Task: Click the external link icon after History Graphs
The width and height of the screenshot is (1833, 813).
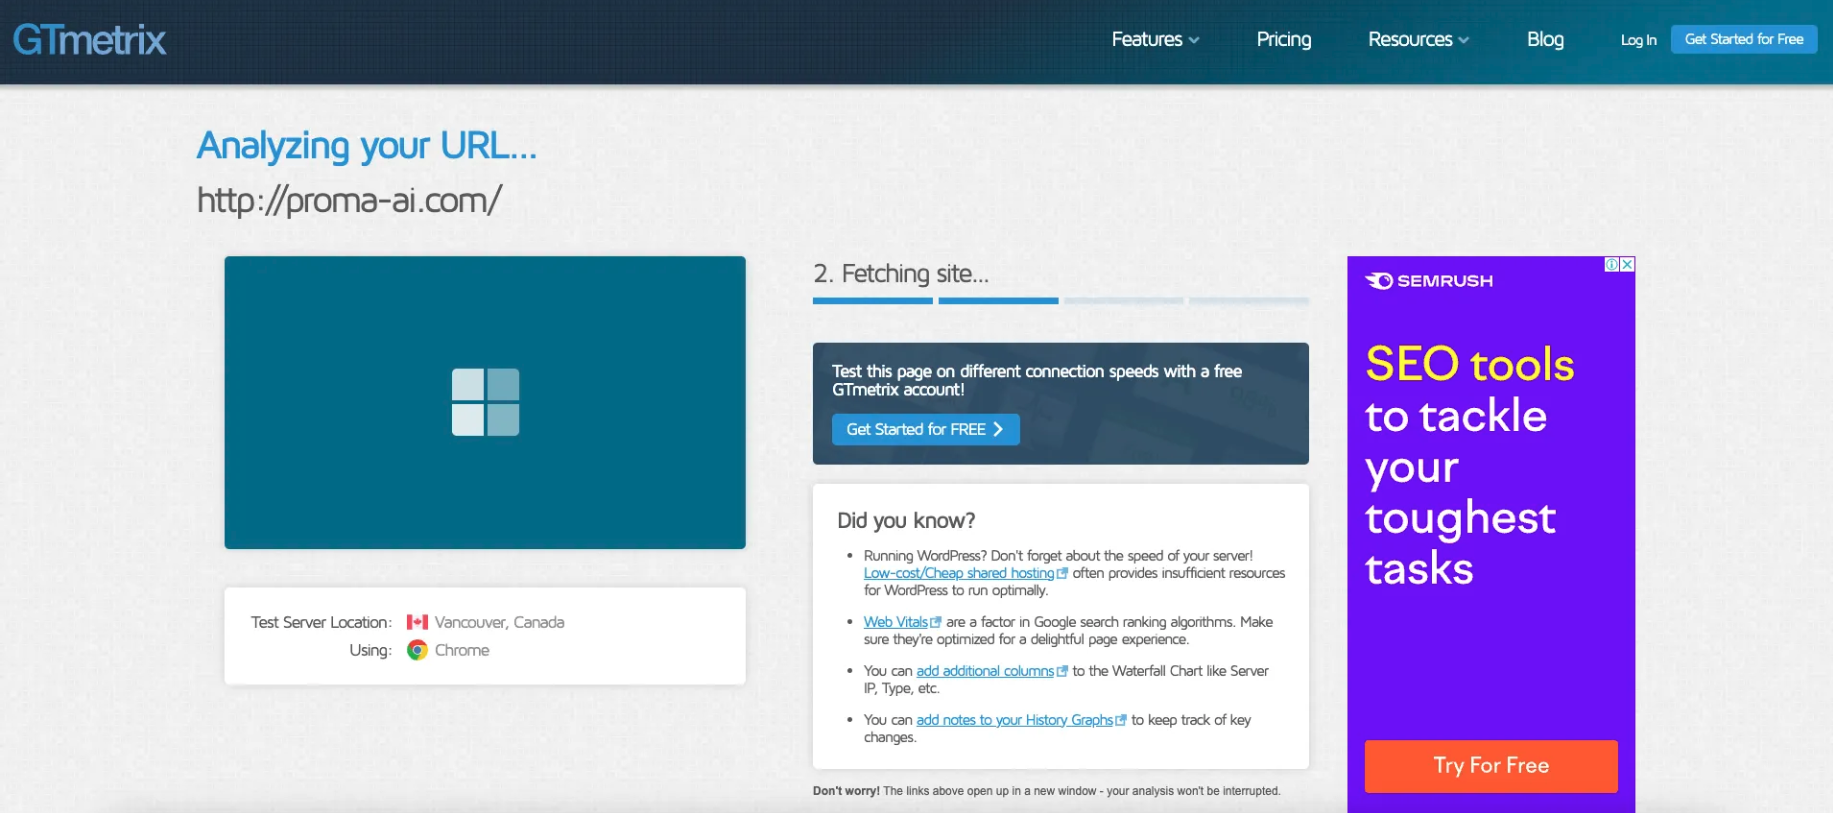Action: 1121,720
